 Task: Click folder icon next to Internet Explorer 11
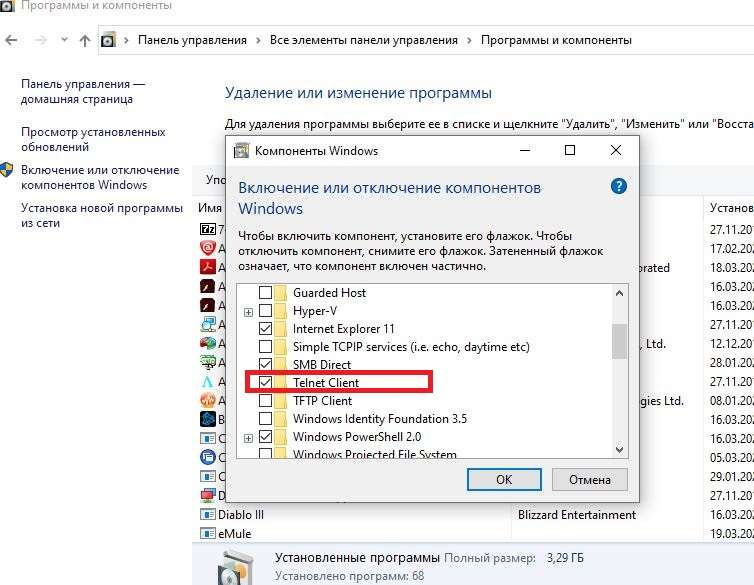(280, 329)
